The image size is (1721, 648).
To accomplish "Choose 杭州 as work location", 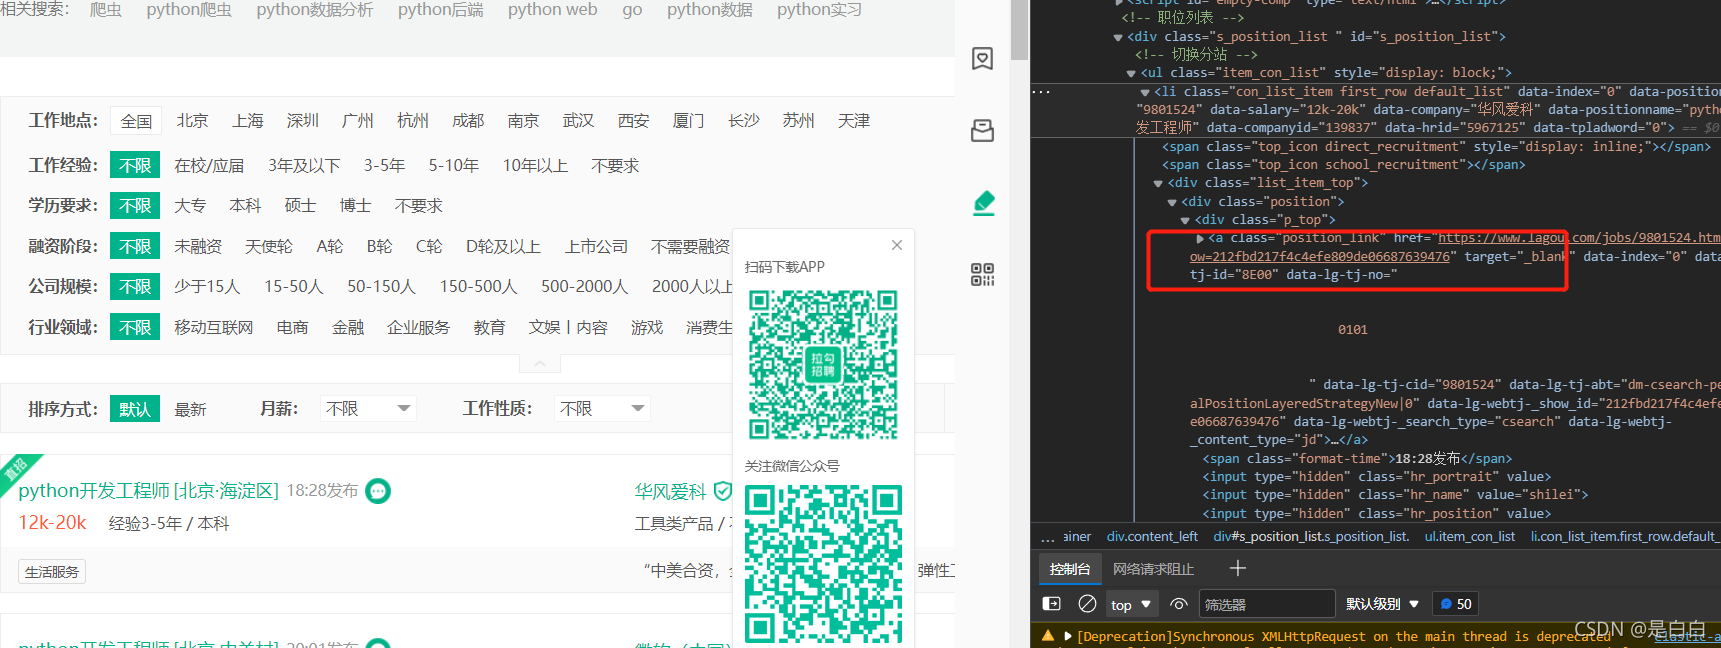I will [x=413, y=121].
